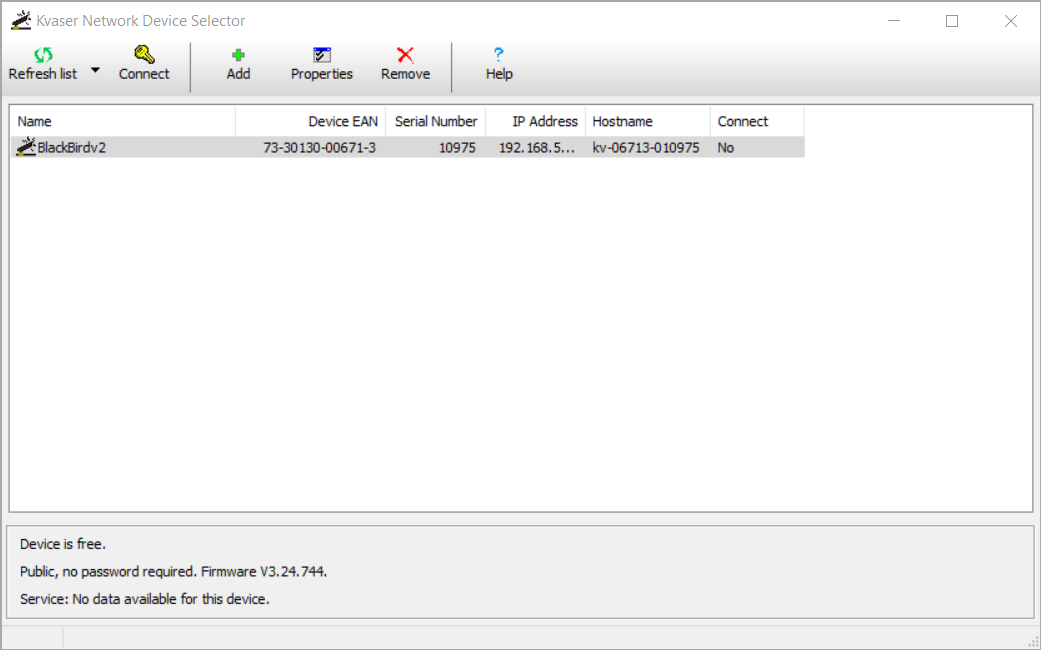Click serial number 10975 cell
This screenshot has width=1041, height=650.
tap(457, 147)
